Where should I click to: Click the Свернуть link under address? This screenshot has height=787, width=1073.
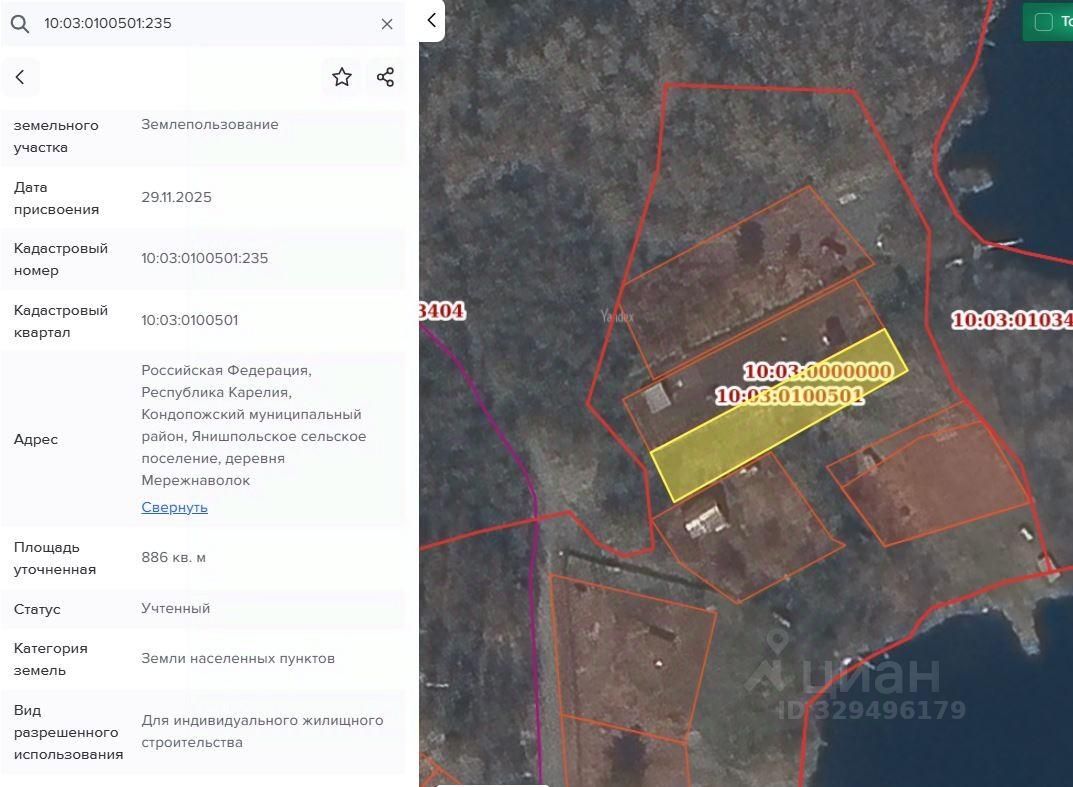pos(174,507)
